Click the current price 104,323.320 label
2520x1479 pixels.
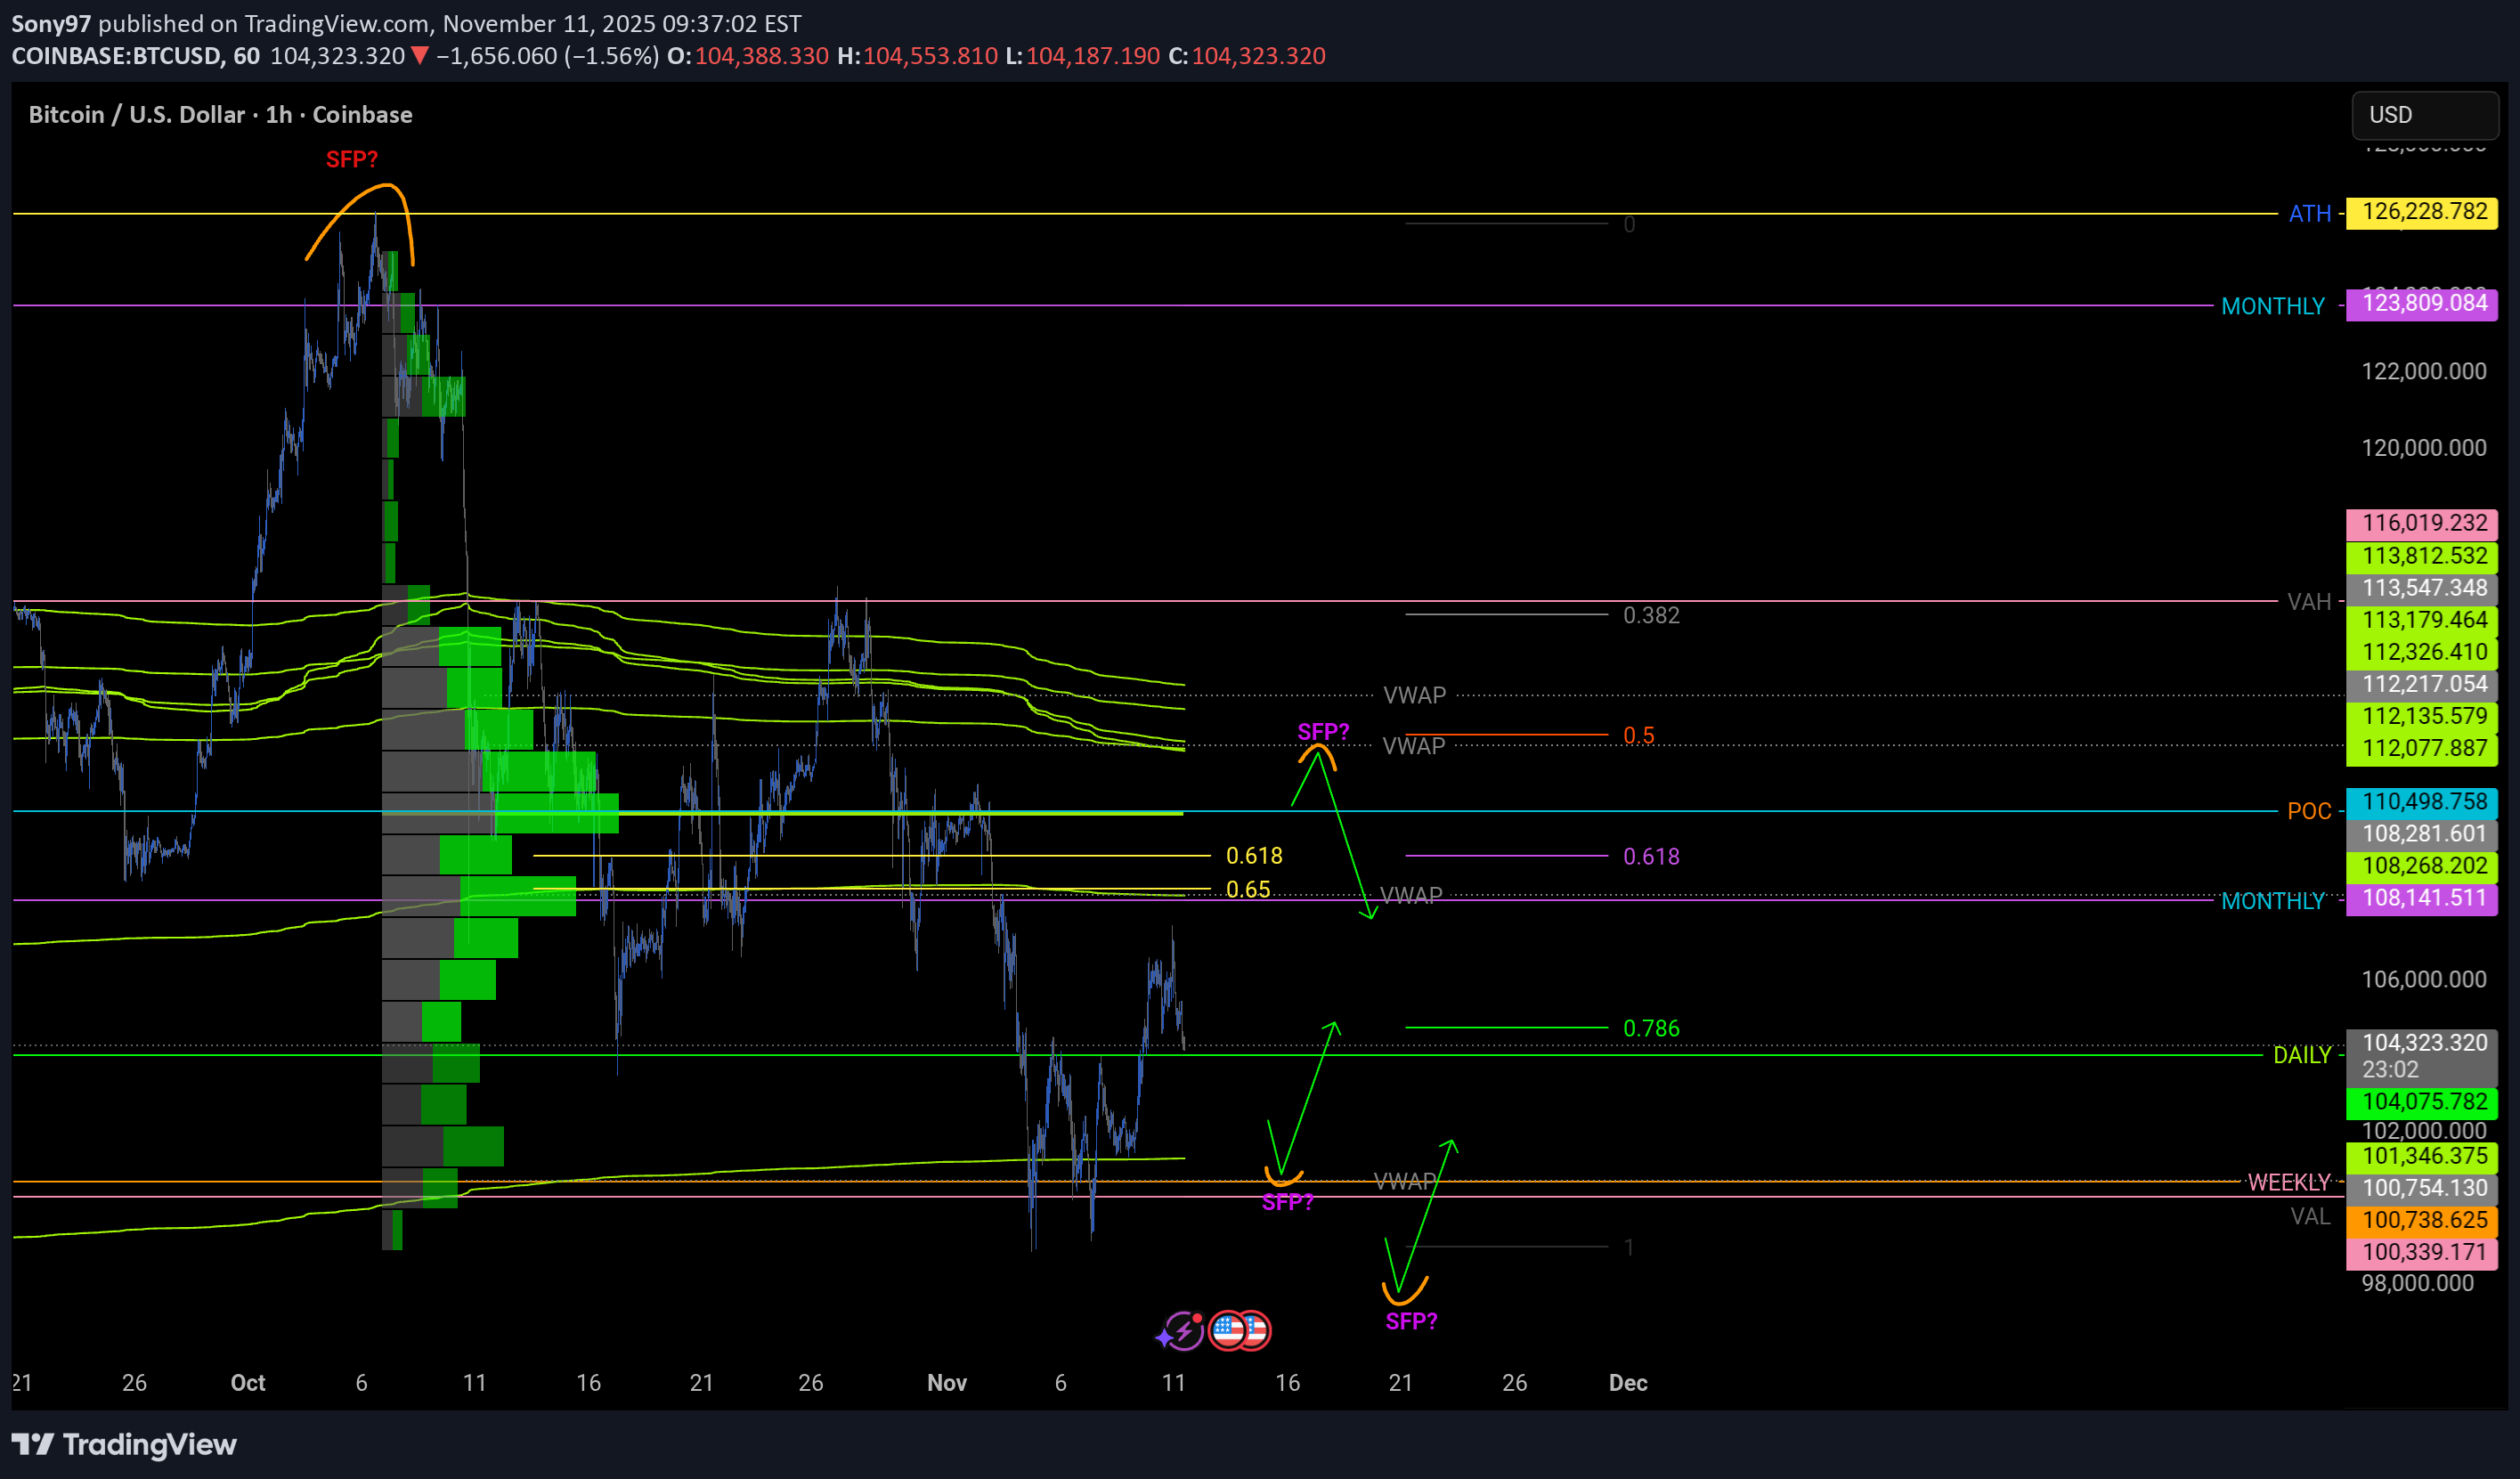click(2423, 1043)
